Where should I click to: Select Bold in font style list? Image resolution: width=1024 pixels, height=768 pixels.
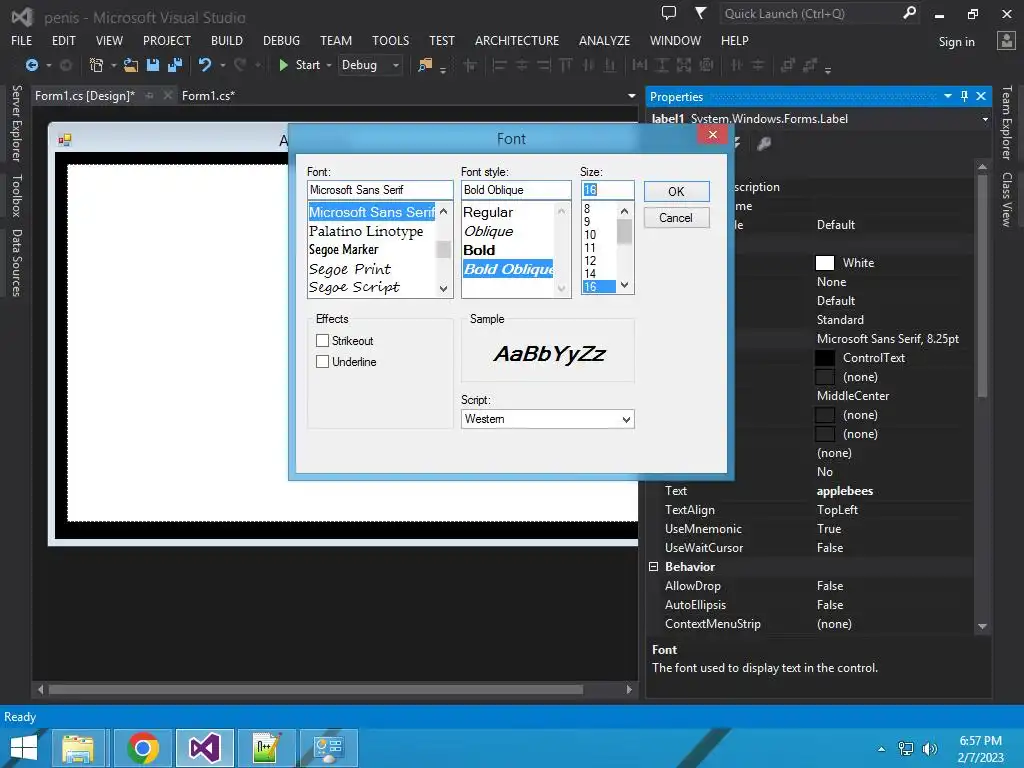[479, 250]
